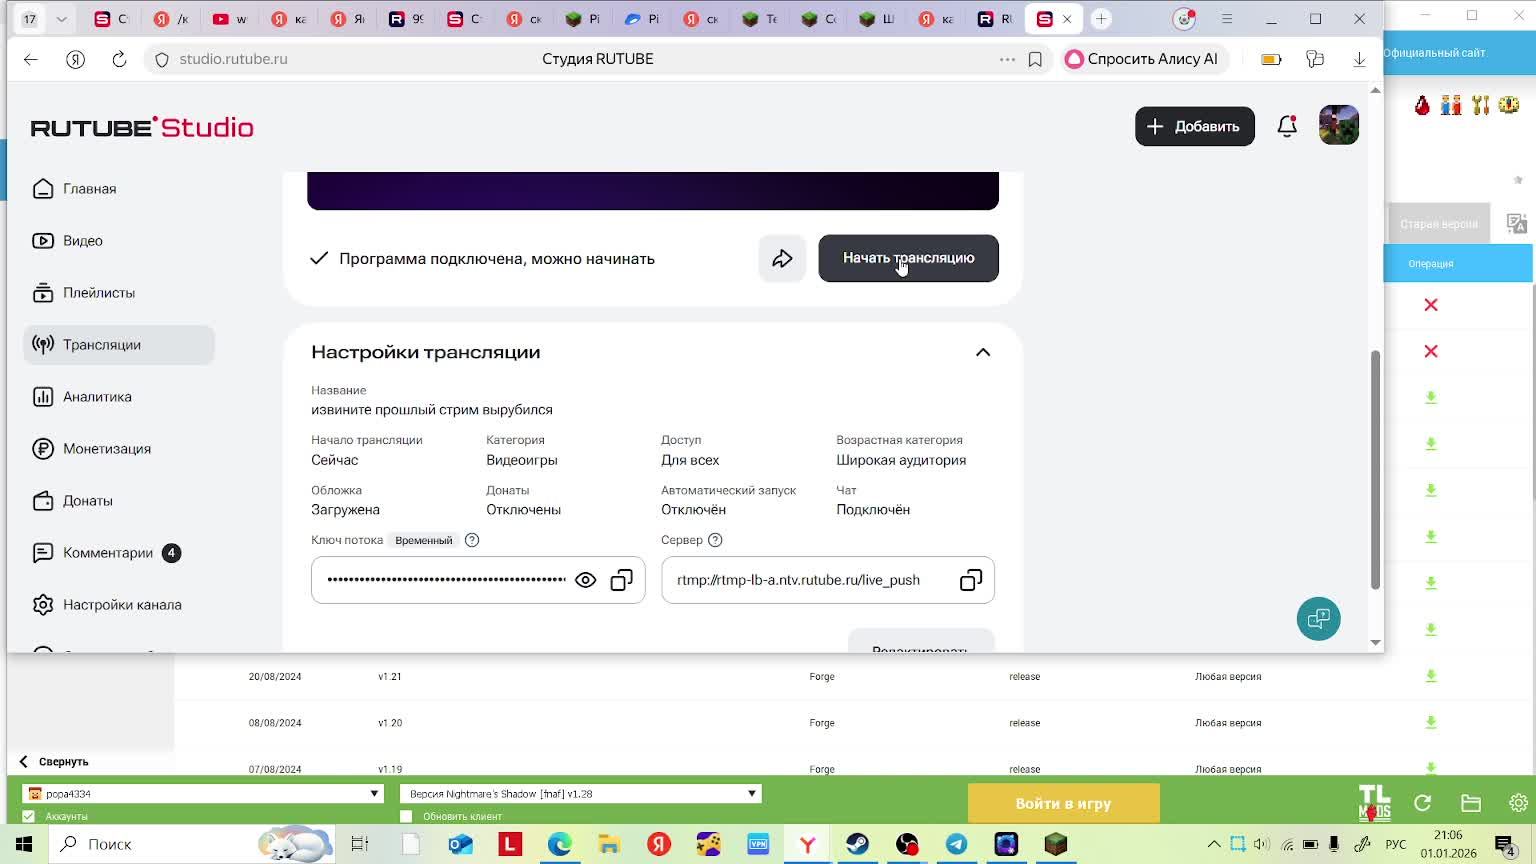Click the Старая версия button in background window
The width and height of the screenshot is (1536, 864).
pyautogui.click(x=1438, y=223)
